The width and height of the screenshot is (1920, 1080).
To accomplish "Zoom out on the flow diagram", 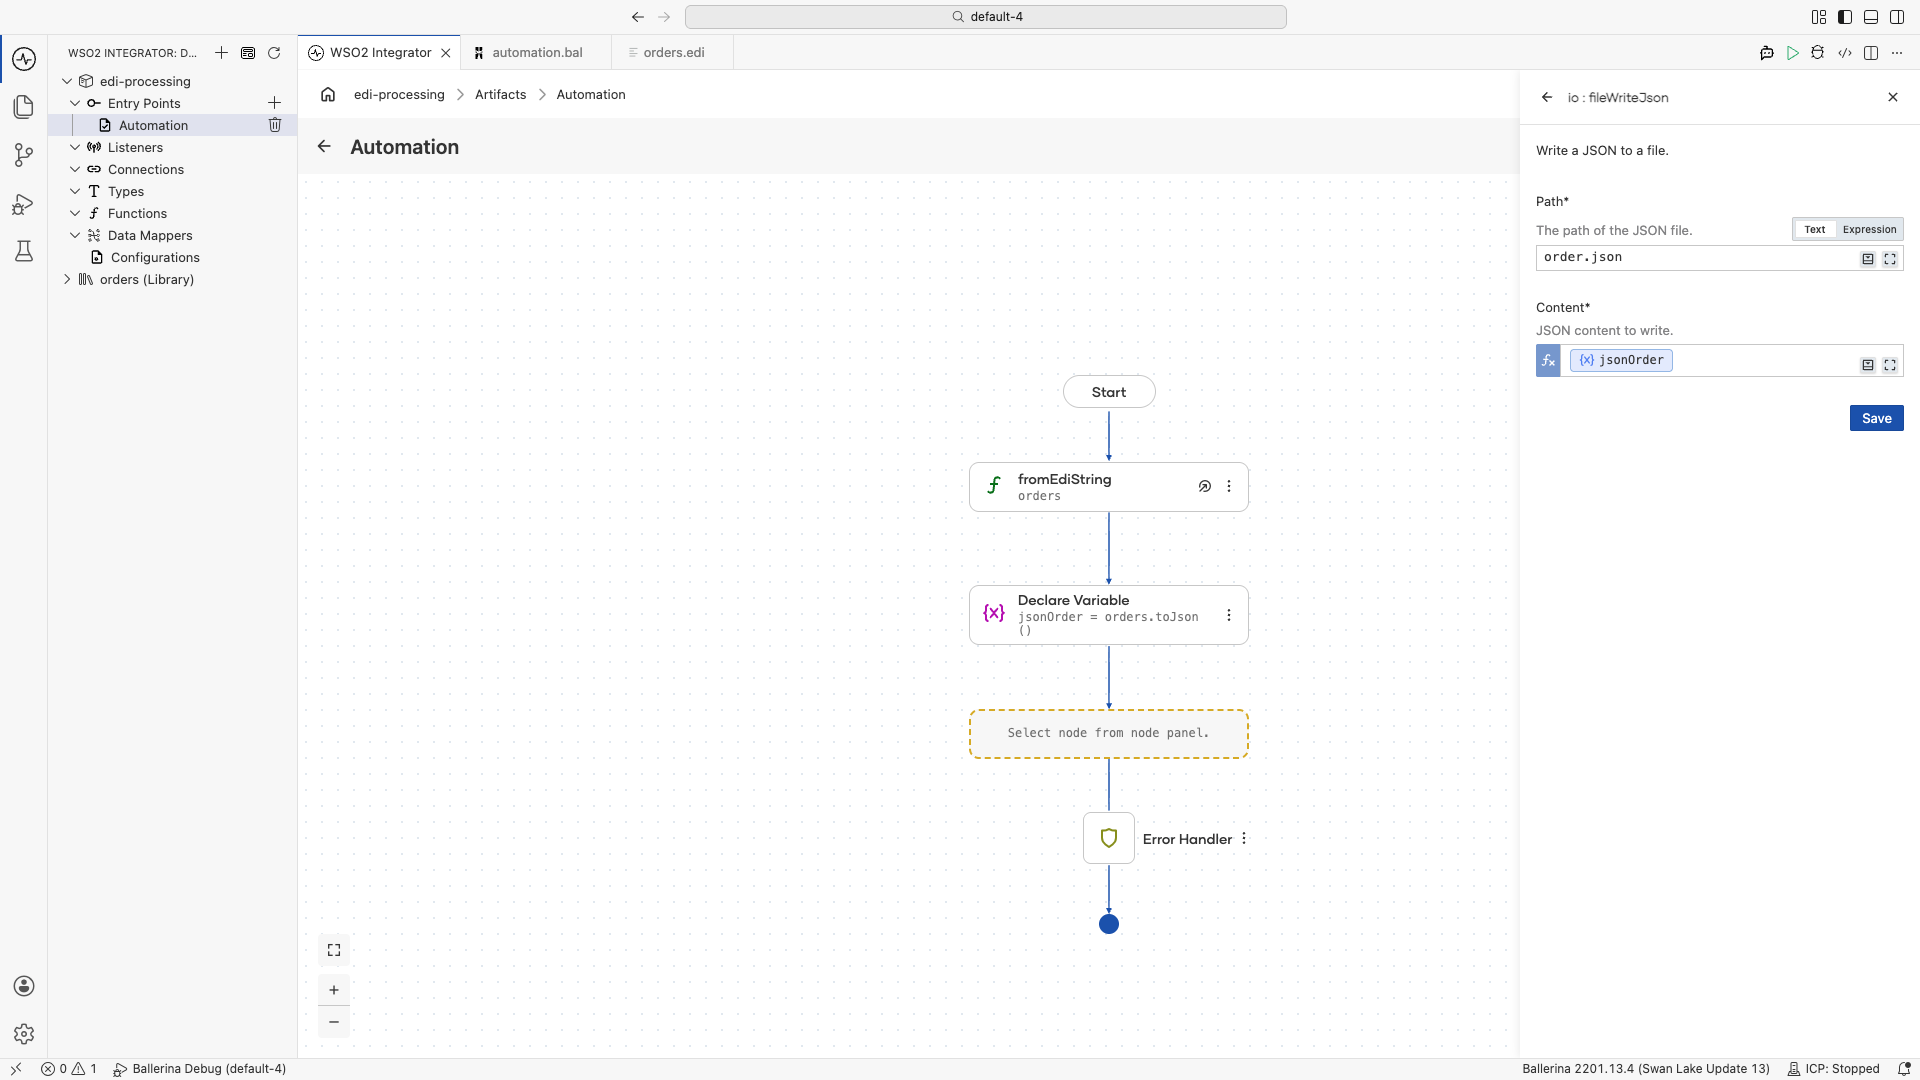I will 334,1022.
